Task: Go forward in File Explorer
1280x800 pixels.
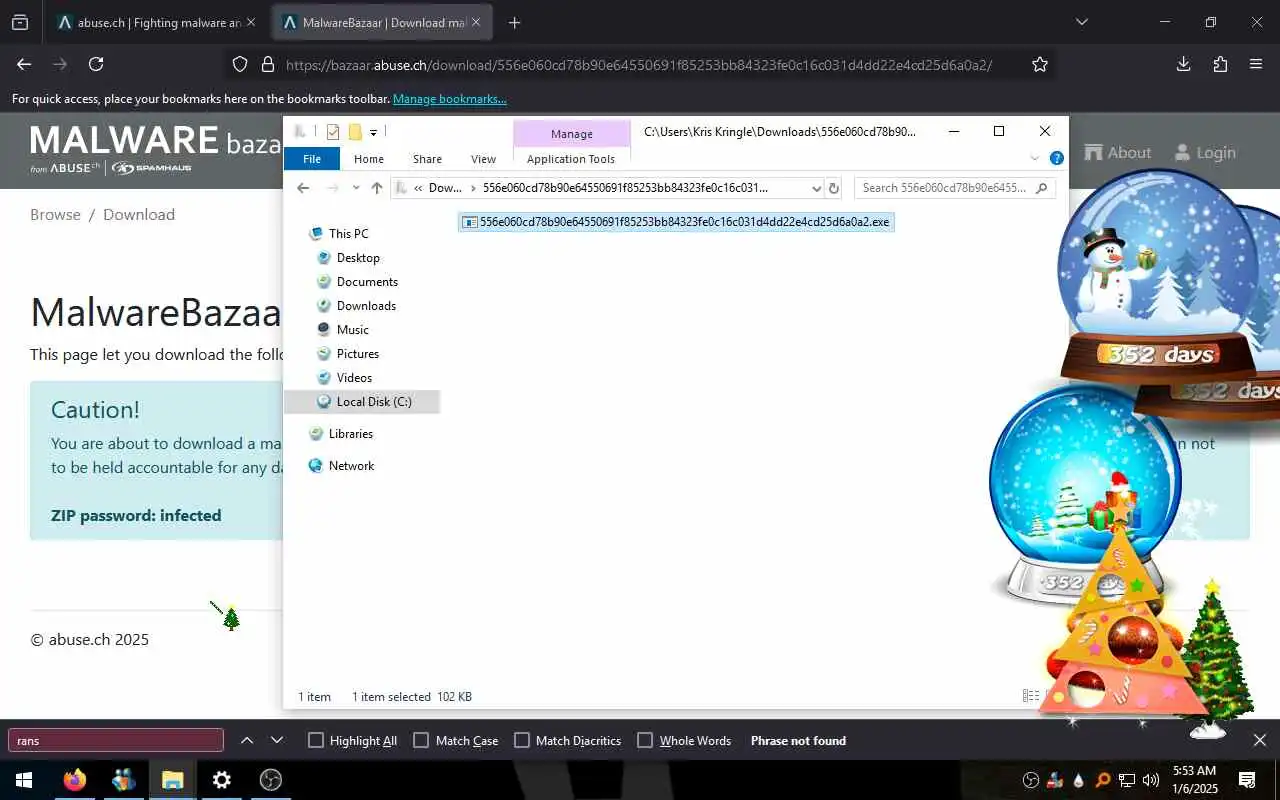Action: tap(332, 188)
